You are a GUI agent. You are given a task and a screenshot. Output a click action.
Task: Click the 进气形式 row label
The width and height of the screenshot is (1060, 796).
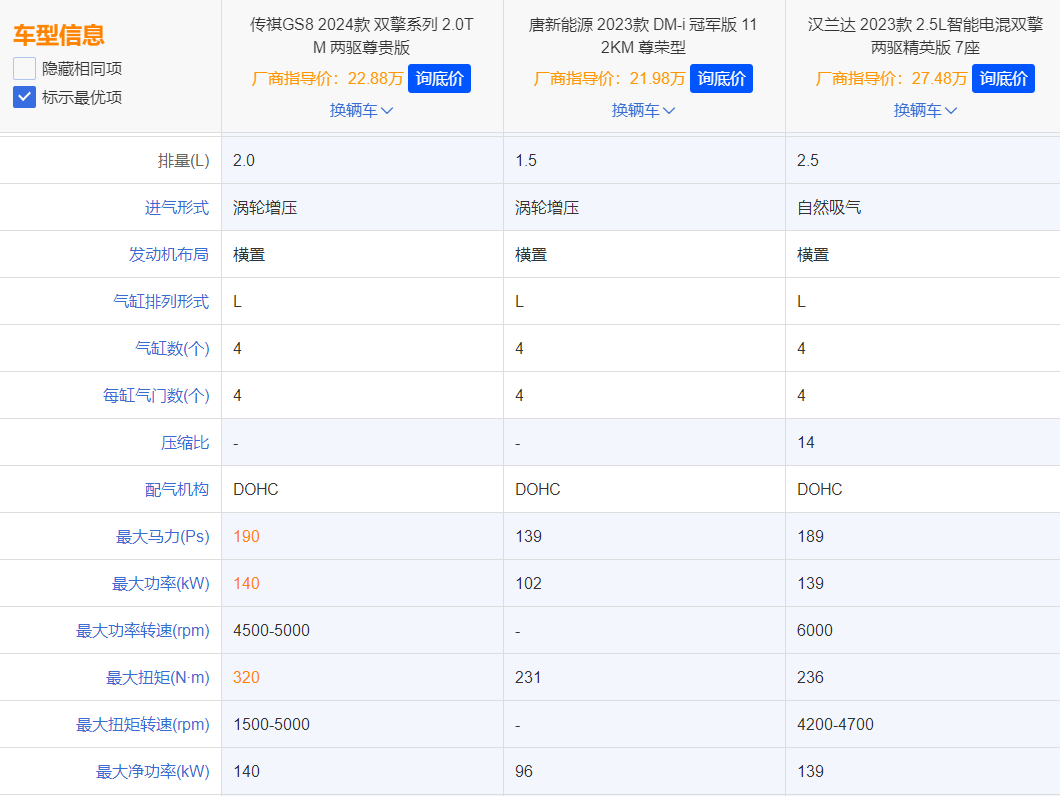click(x=178, y=207)
